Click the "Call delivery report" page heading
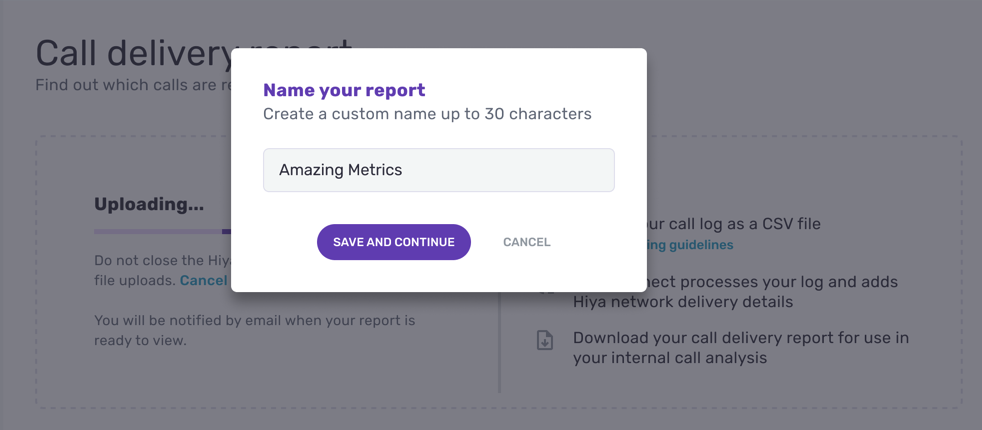This screenshot has height=430, width=982. pyautogui.click(x=132, y=55)
